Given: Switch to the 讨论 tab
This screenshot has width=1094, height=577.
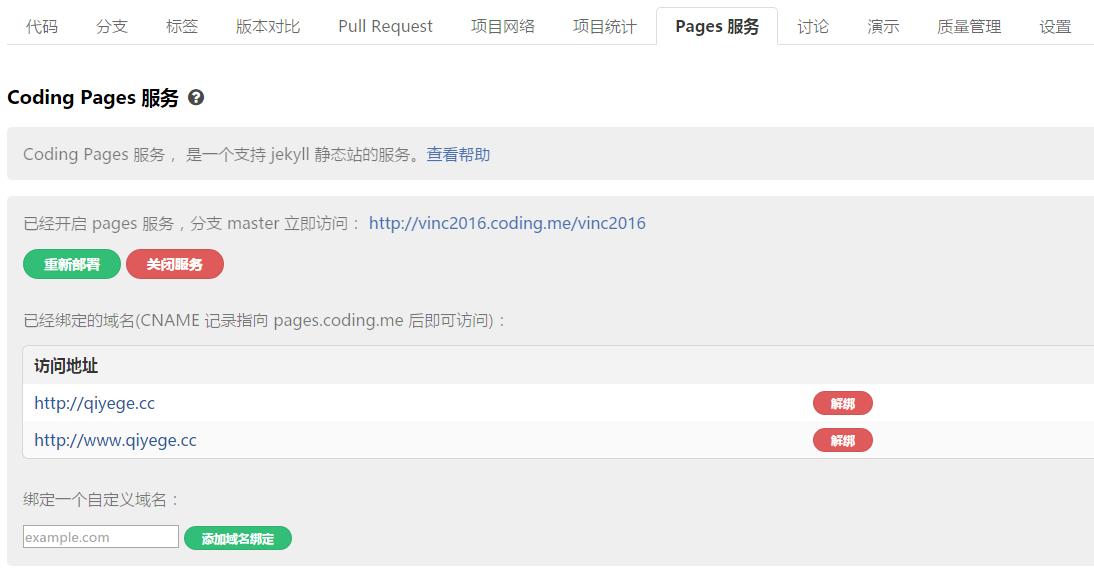Looking at the screenshot, I should [813, 27].
